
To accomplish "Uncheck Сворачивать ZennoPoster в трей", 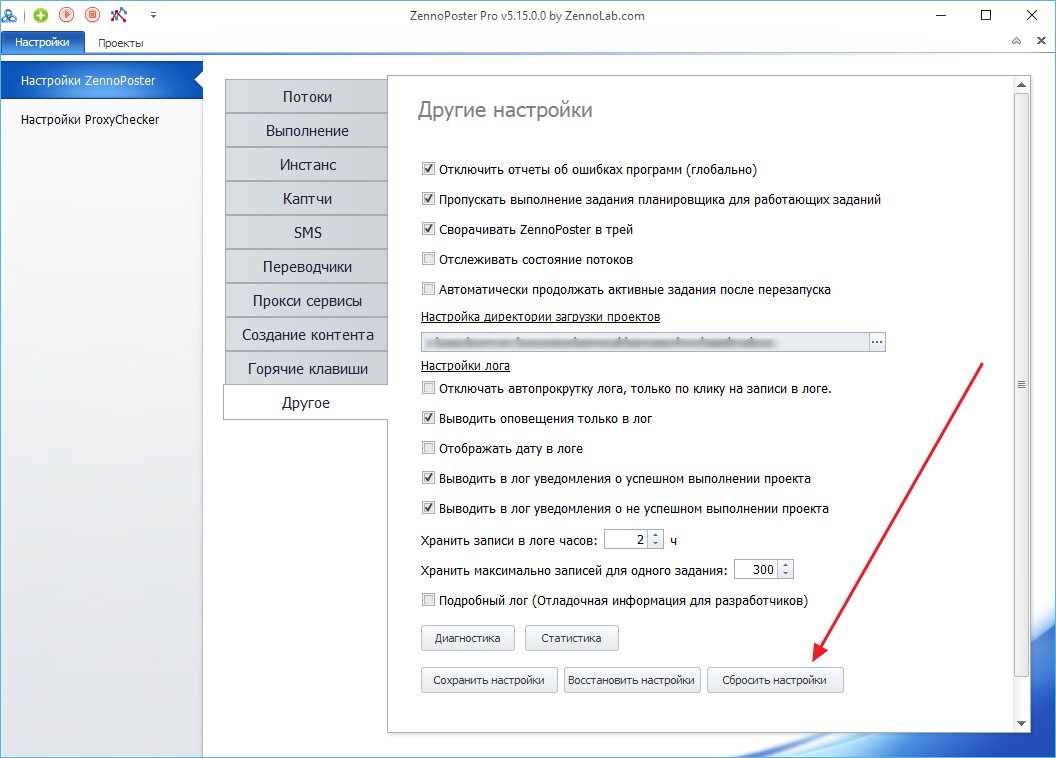I will point(428,229).
